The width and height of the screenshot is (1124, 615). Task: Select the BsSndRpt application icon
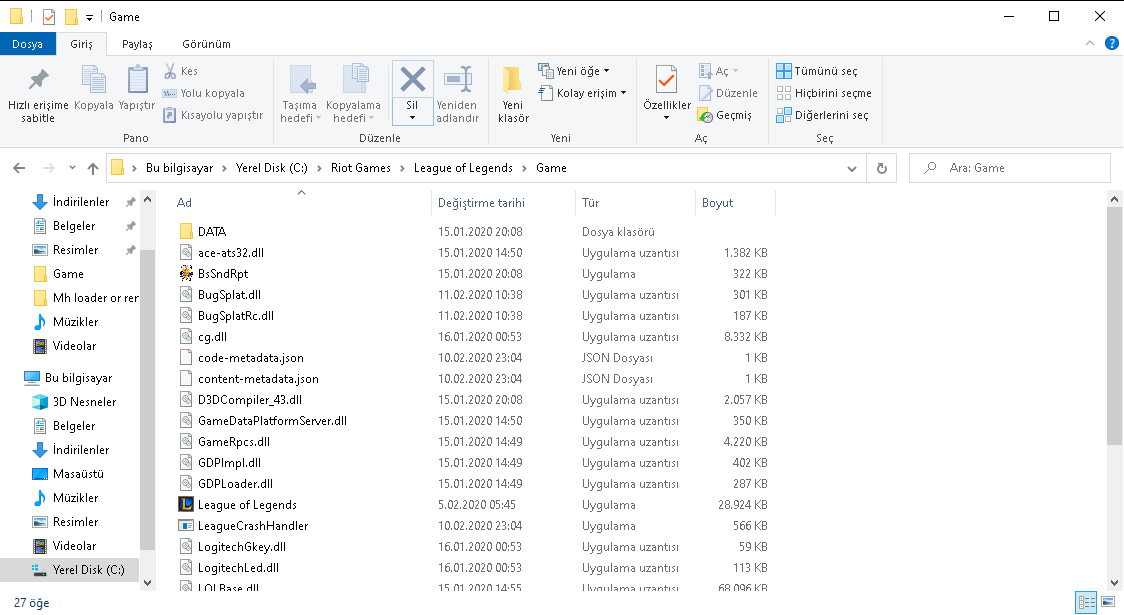pos(186,273)
